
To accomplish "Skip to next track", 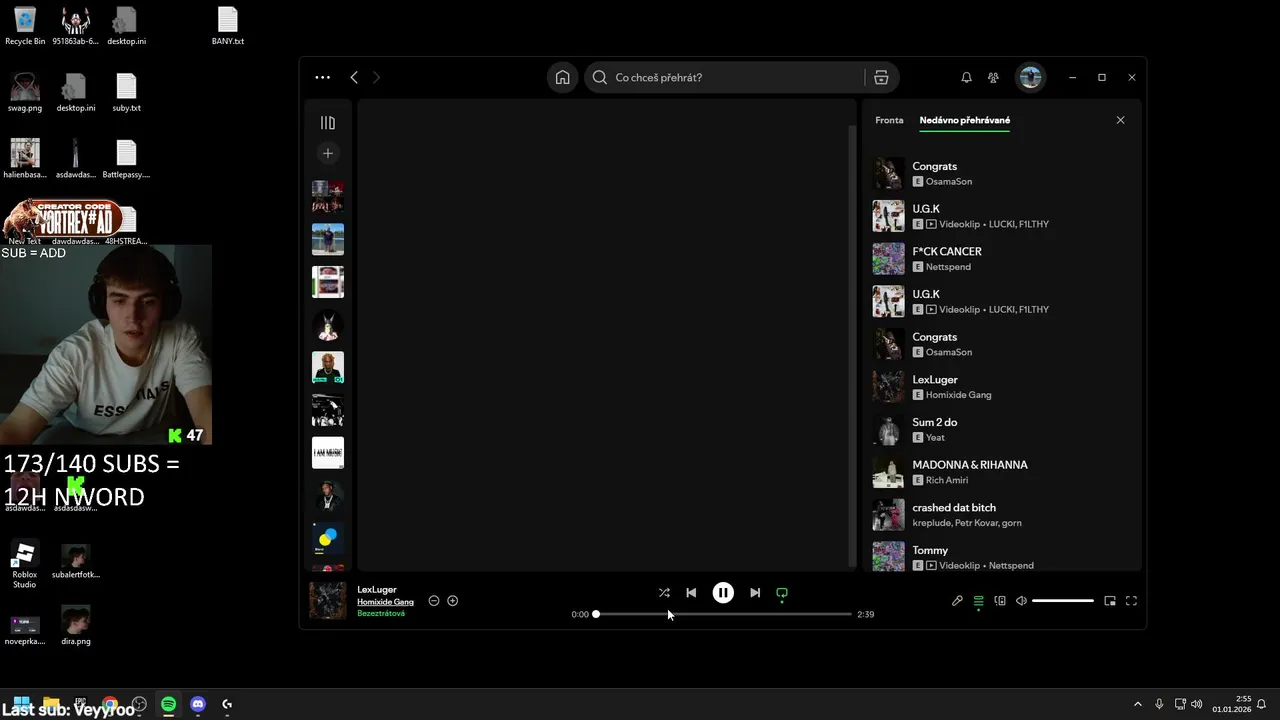I will [755, 593].
